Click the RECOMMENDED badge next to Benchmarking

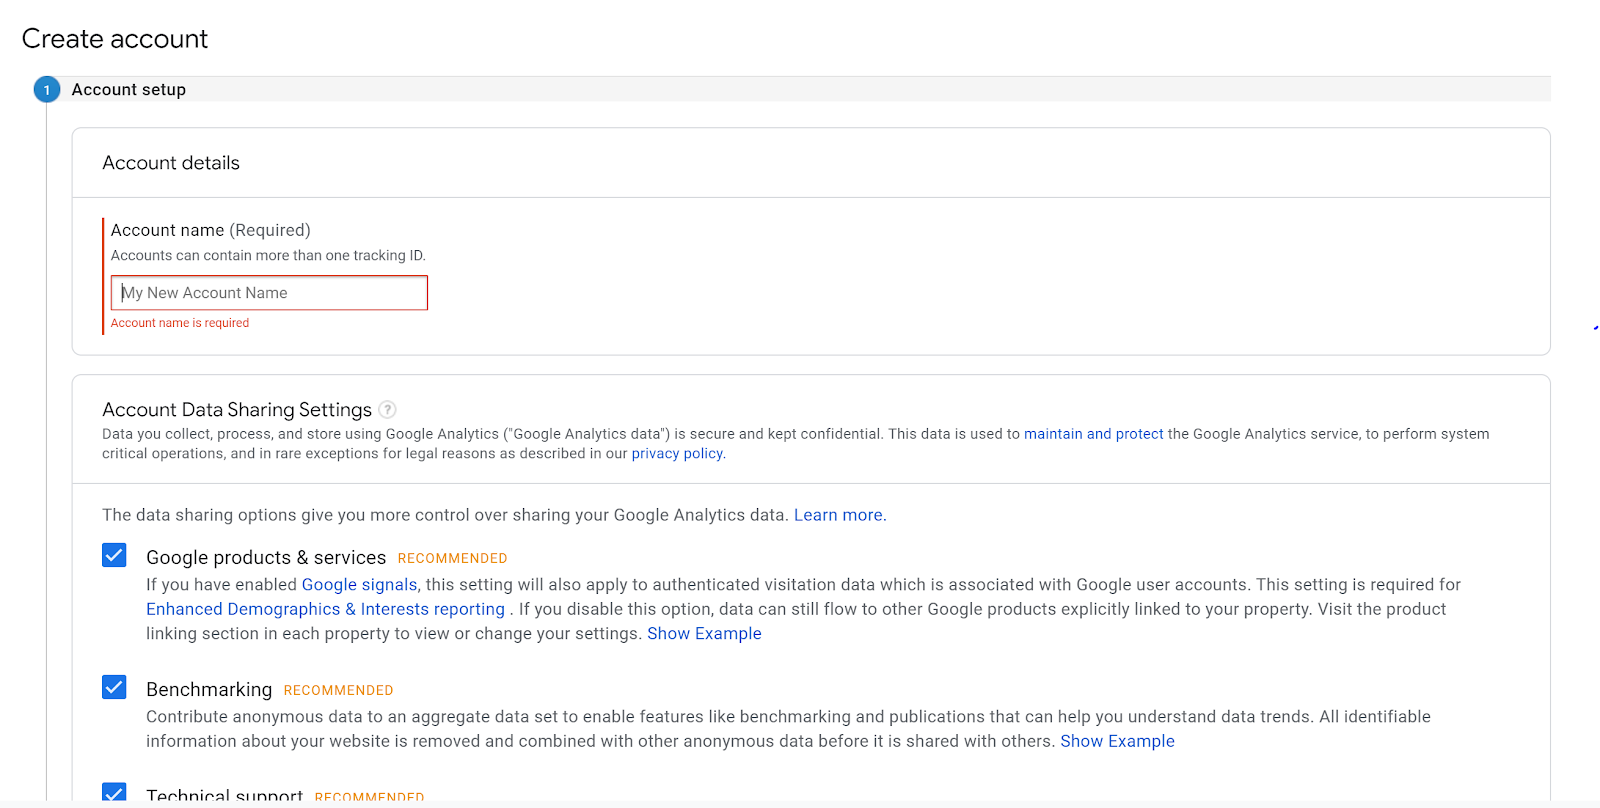coord(338,691)
